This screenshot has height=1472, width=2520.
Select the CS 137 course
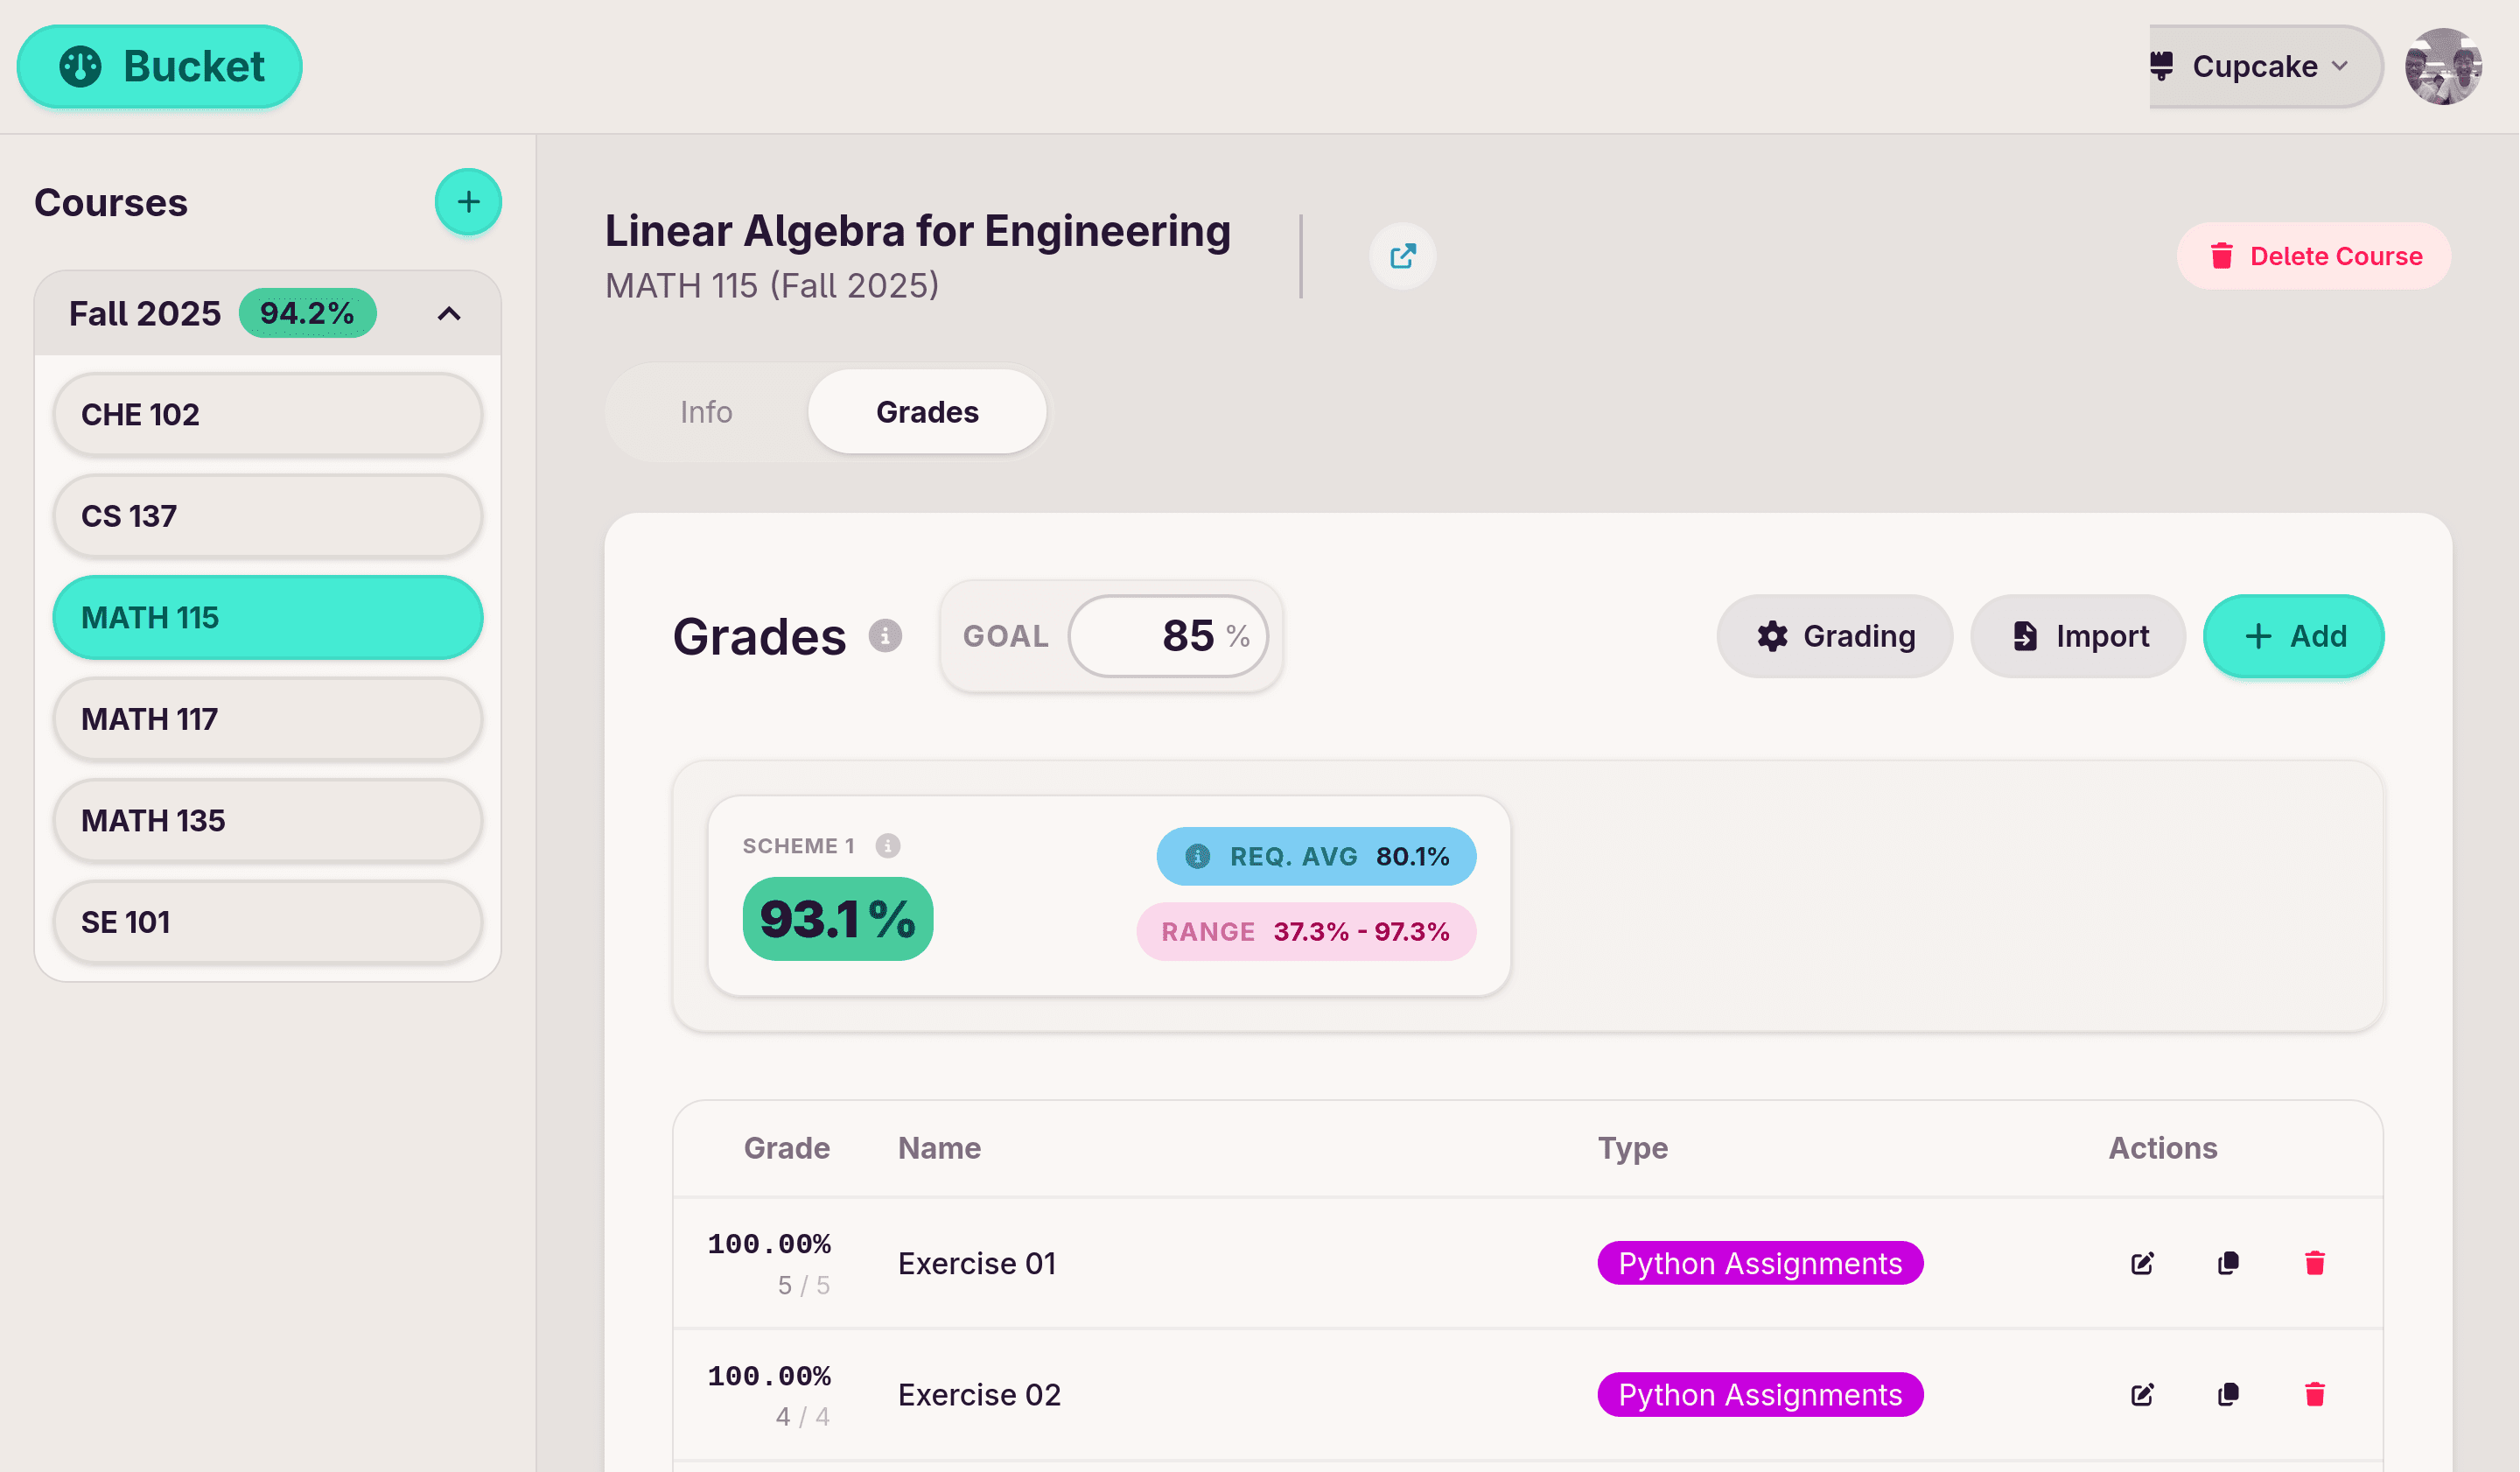point(267,516)
